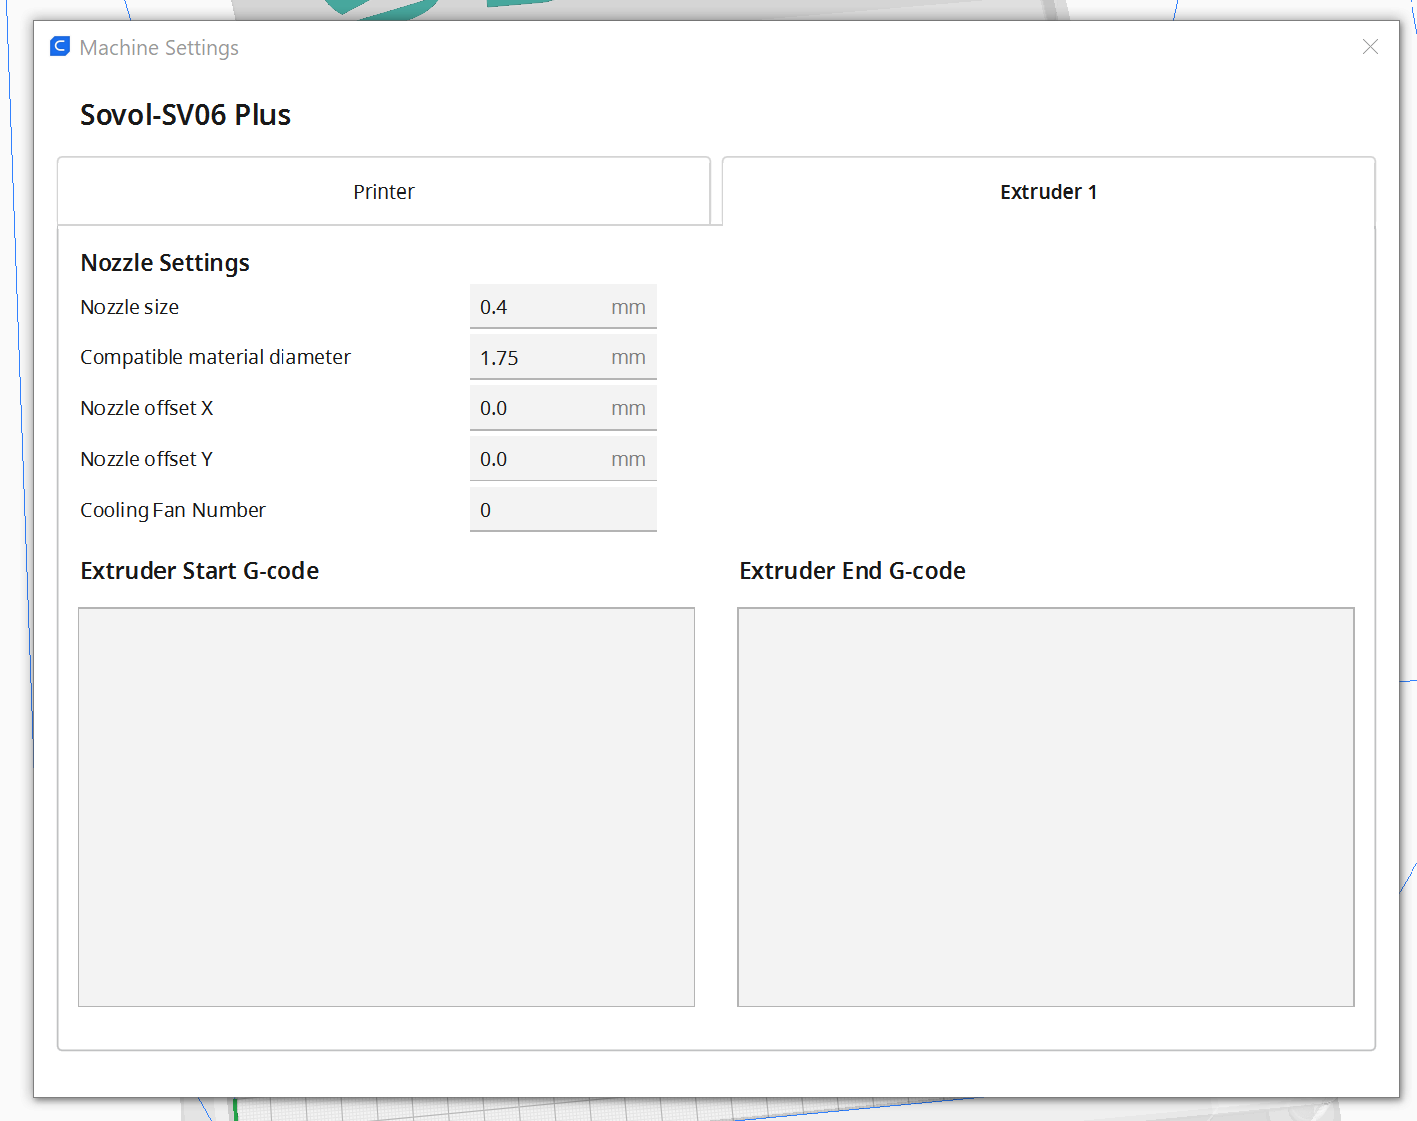
Task: Click the Nozzle offset Y label
Action: 147,459
